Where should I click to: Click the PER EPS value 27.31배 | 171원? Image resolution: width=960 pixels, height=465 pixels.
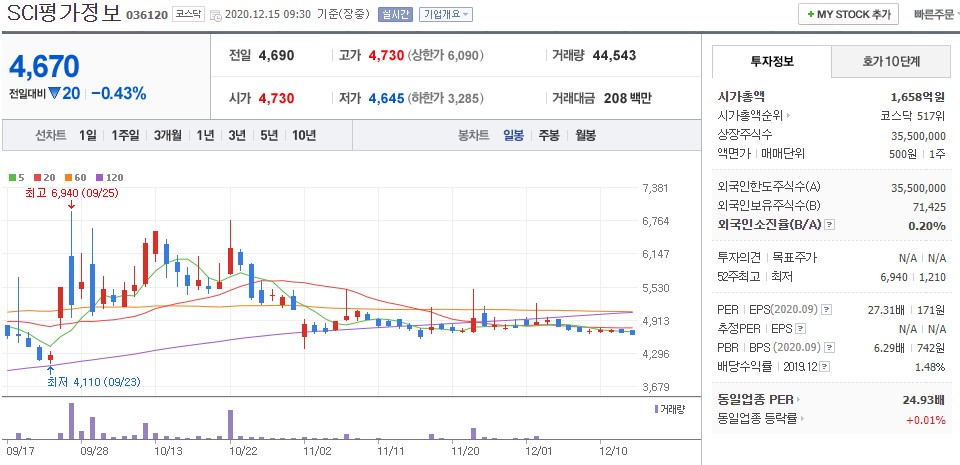pyautogui.click(x=907, y=310)
